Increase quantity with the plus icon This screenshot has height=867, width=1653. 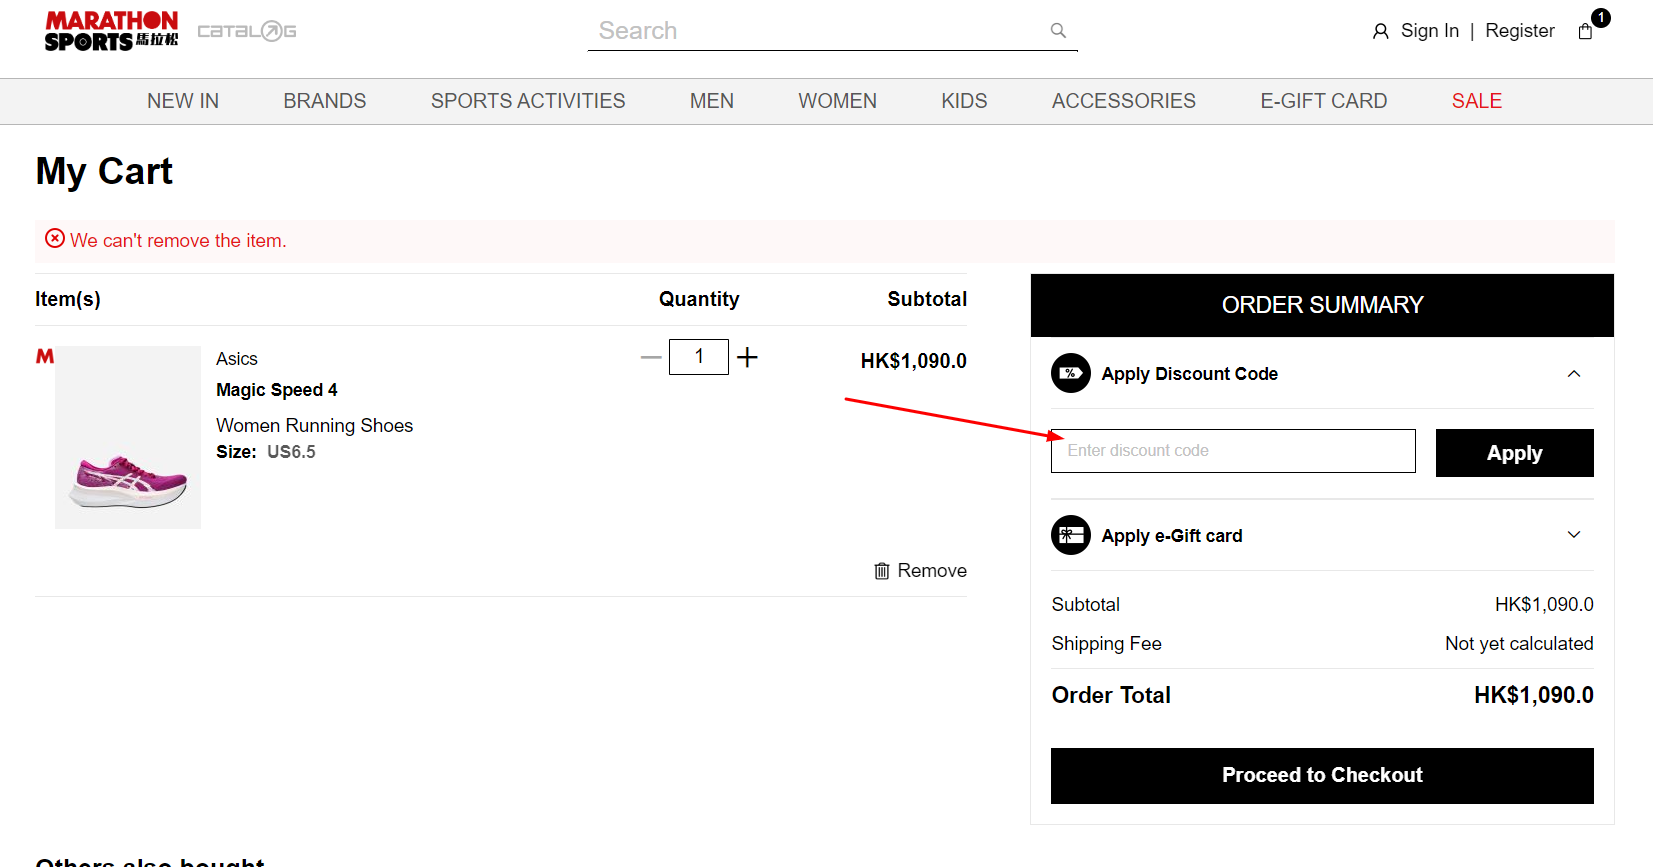point(747,357)
